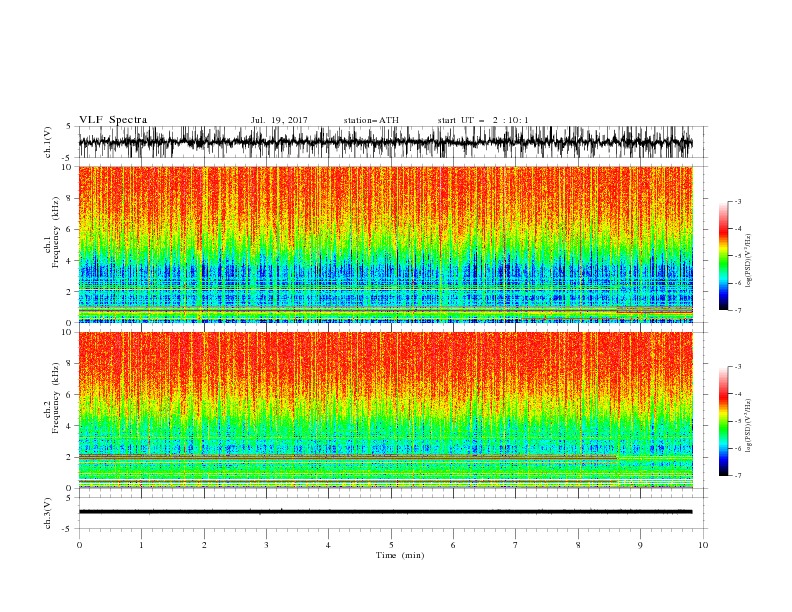Click the ch.2 spectrogram color scale bar
Screen dimensions: 792x612
click(x=723, y=421)
